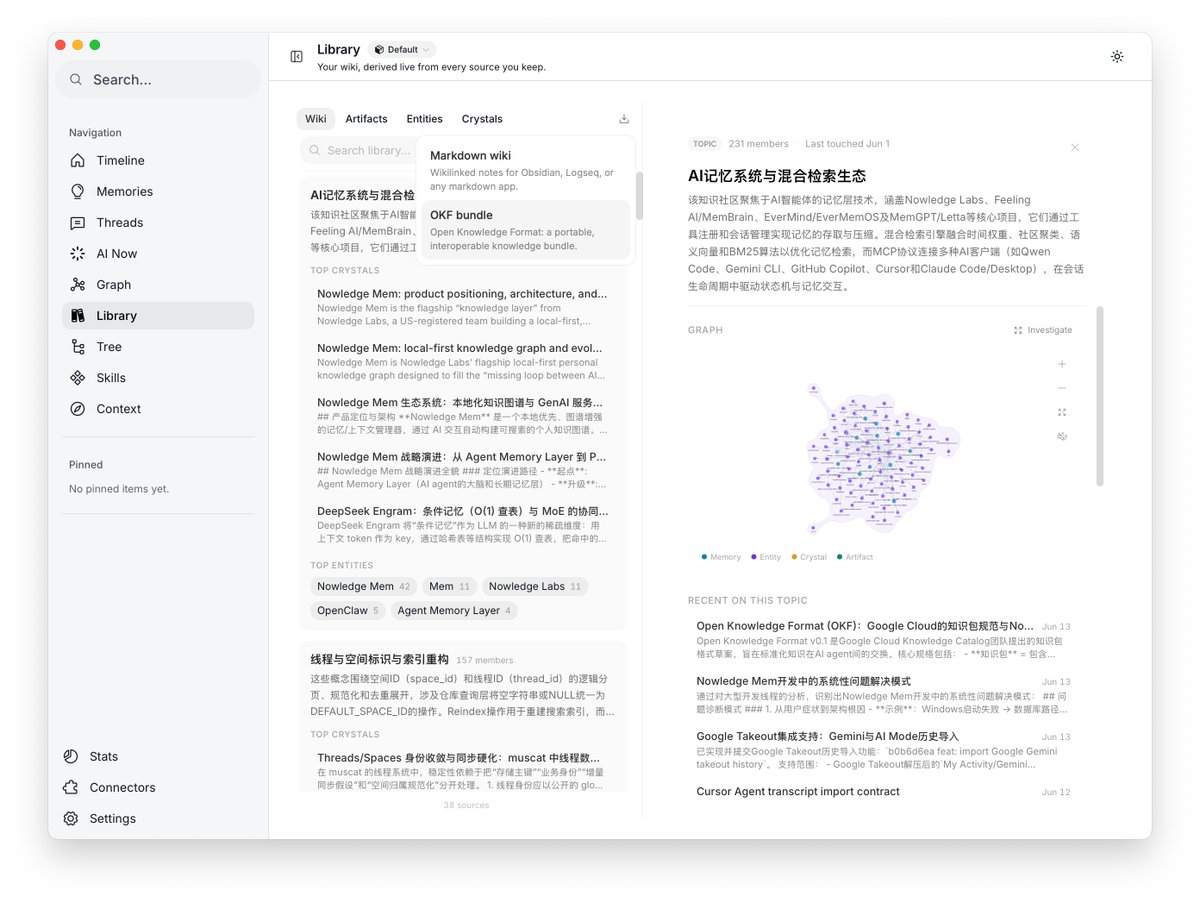
Task: Click the Crystal legend dot in graph
Action: coord(794,556)
